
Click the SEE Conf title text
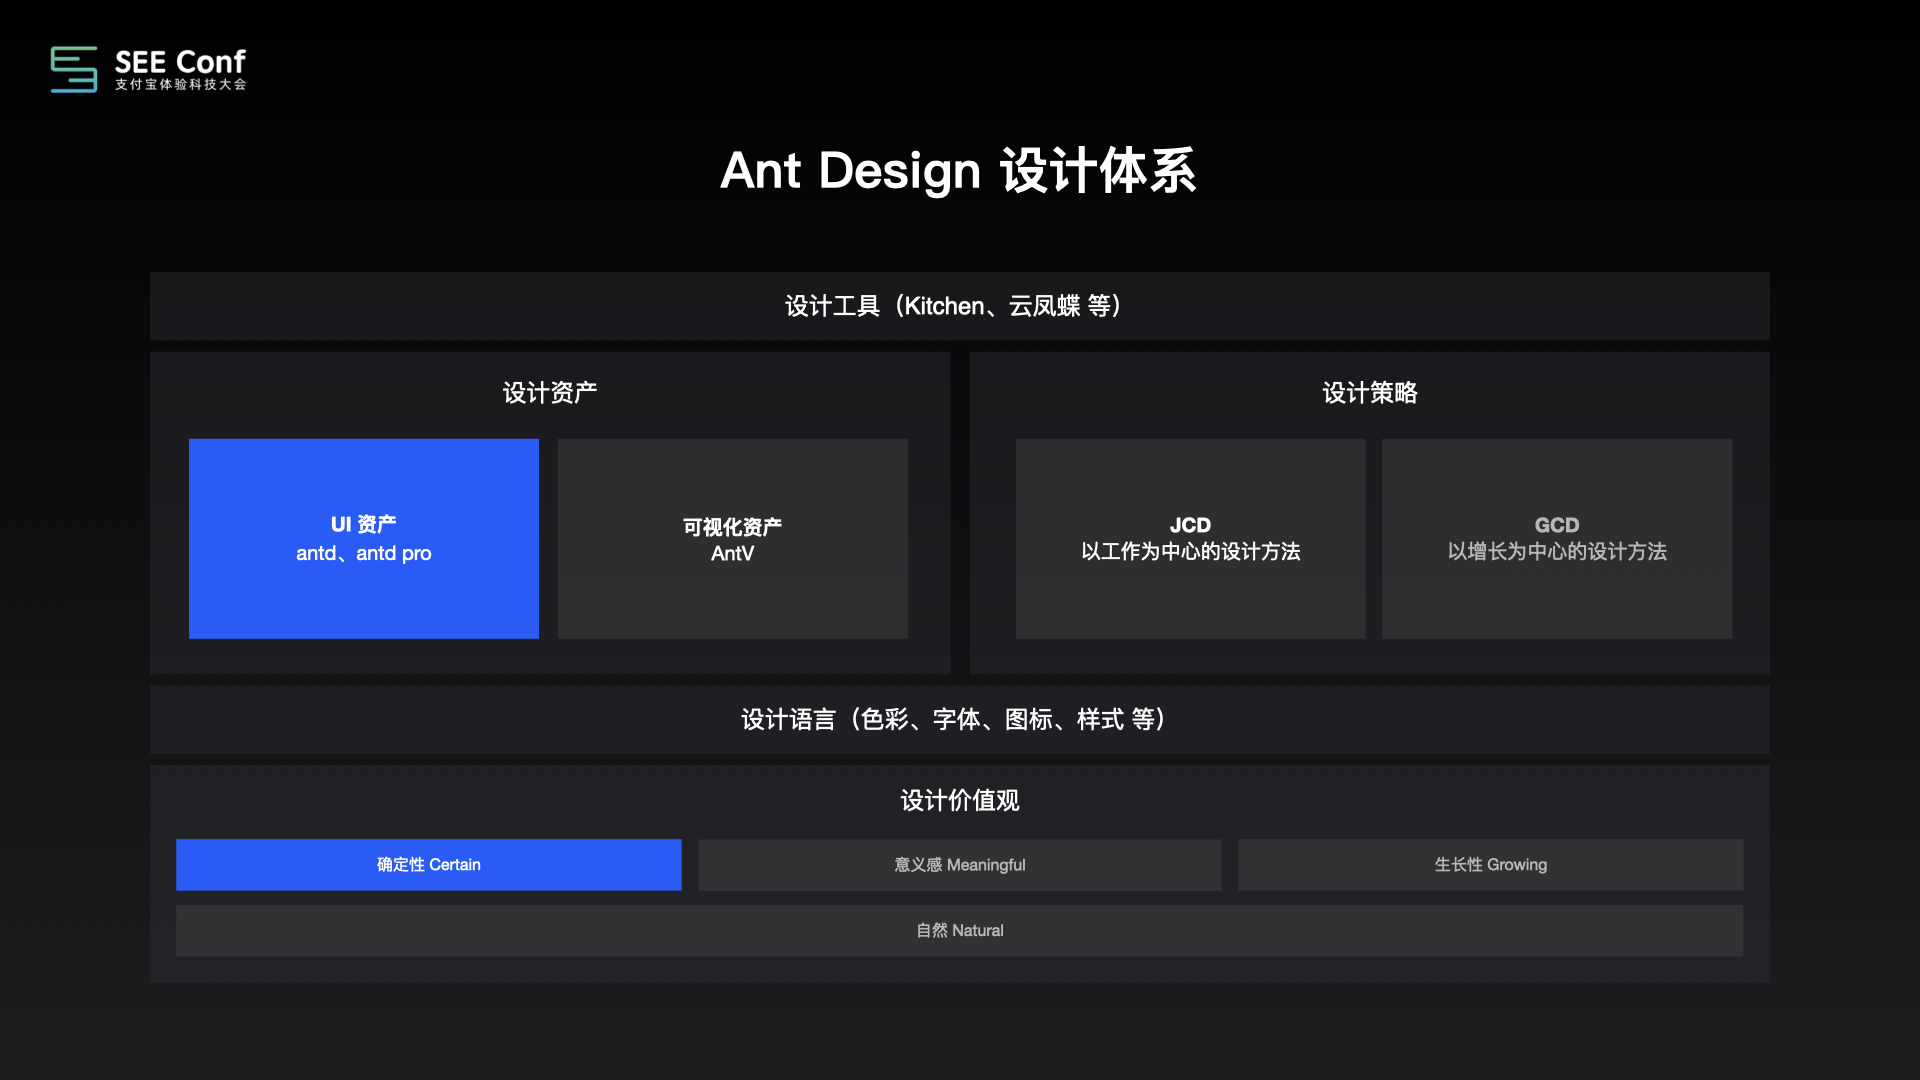click(180, 62)
